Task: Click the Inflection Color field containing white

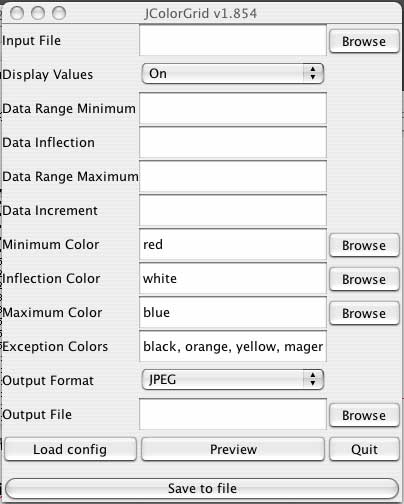Action: 233,279
